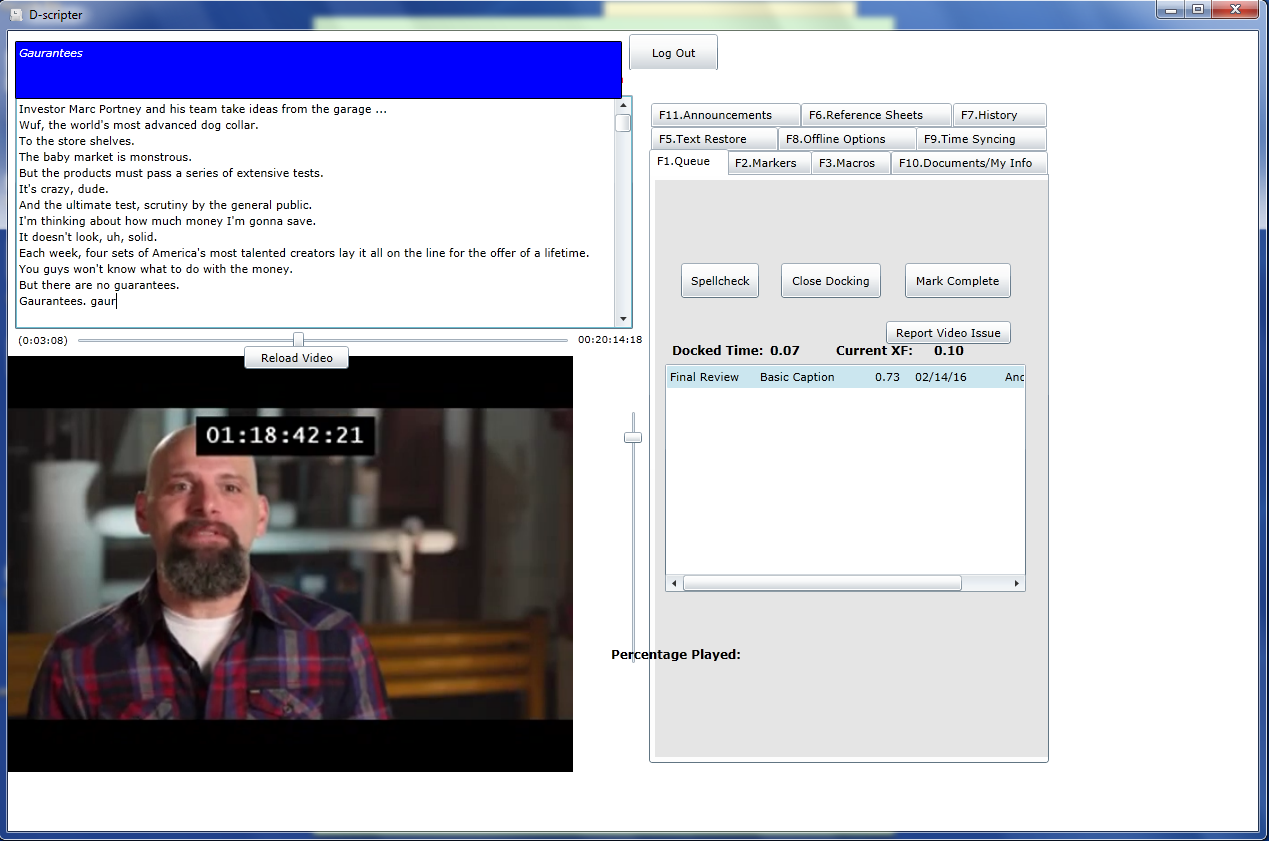Reload the video
The height and width of the screenshot is (841, 1269).
click(296, 358)
